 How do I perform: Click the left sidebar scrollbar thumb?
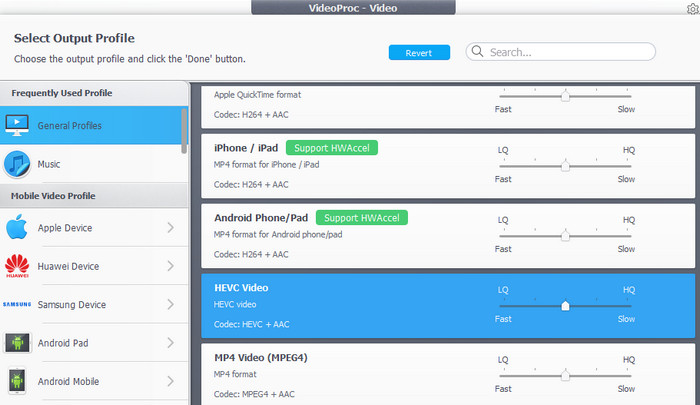[x=184, y=130]
